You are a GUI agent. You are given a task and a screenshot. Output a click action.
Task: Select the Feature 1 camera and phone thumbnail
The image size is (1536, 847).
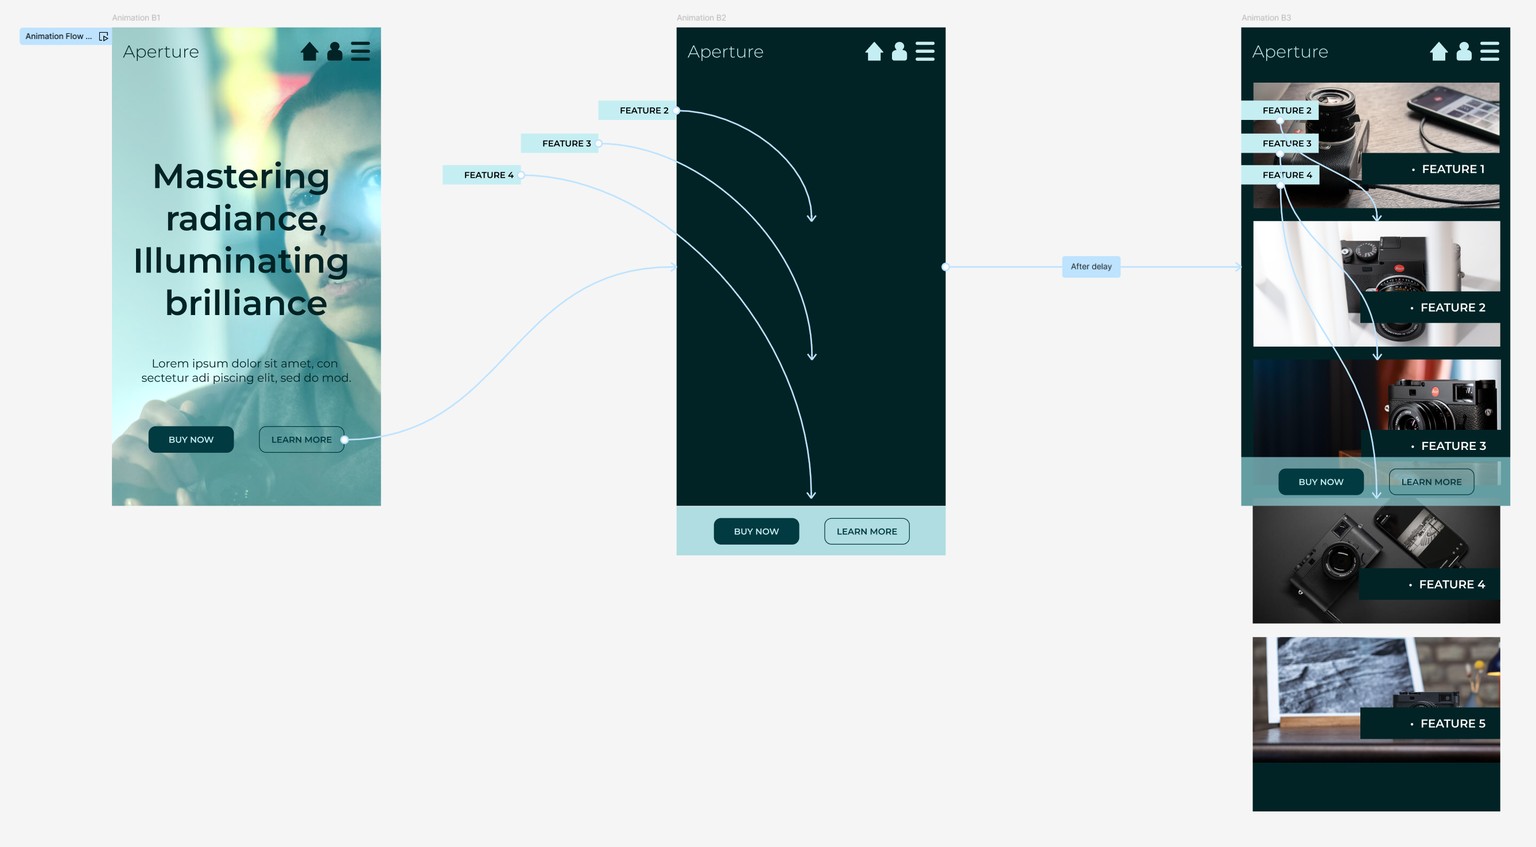point(1376,145)
